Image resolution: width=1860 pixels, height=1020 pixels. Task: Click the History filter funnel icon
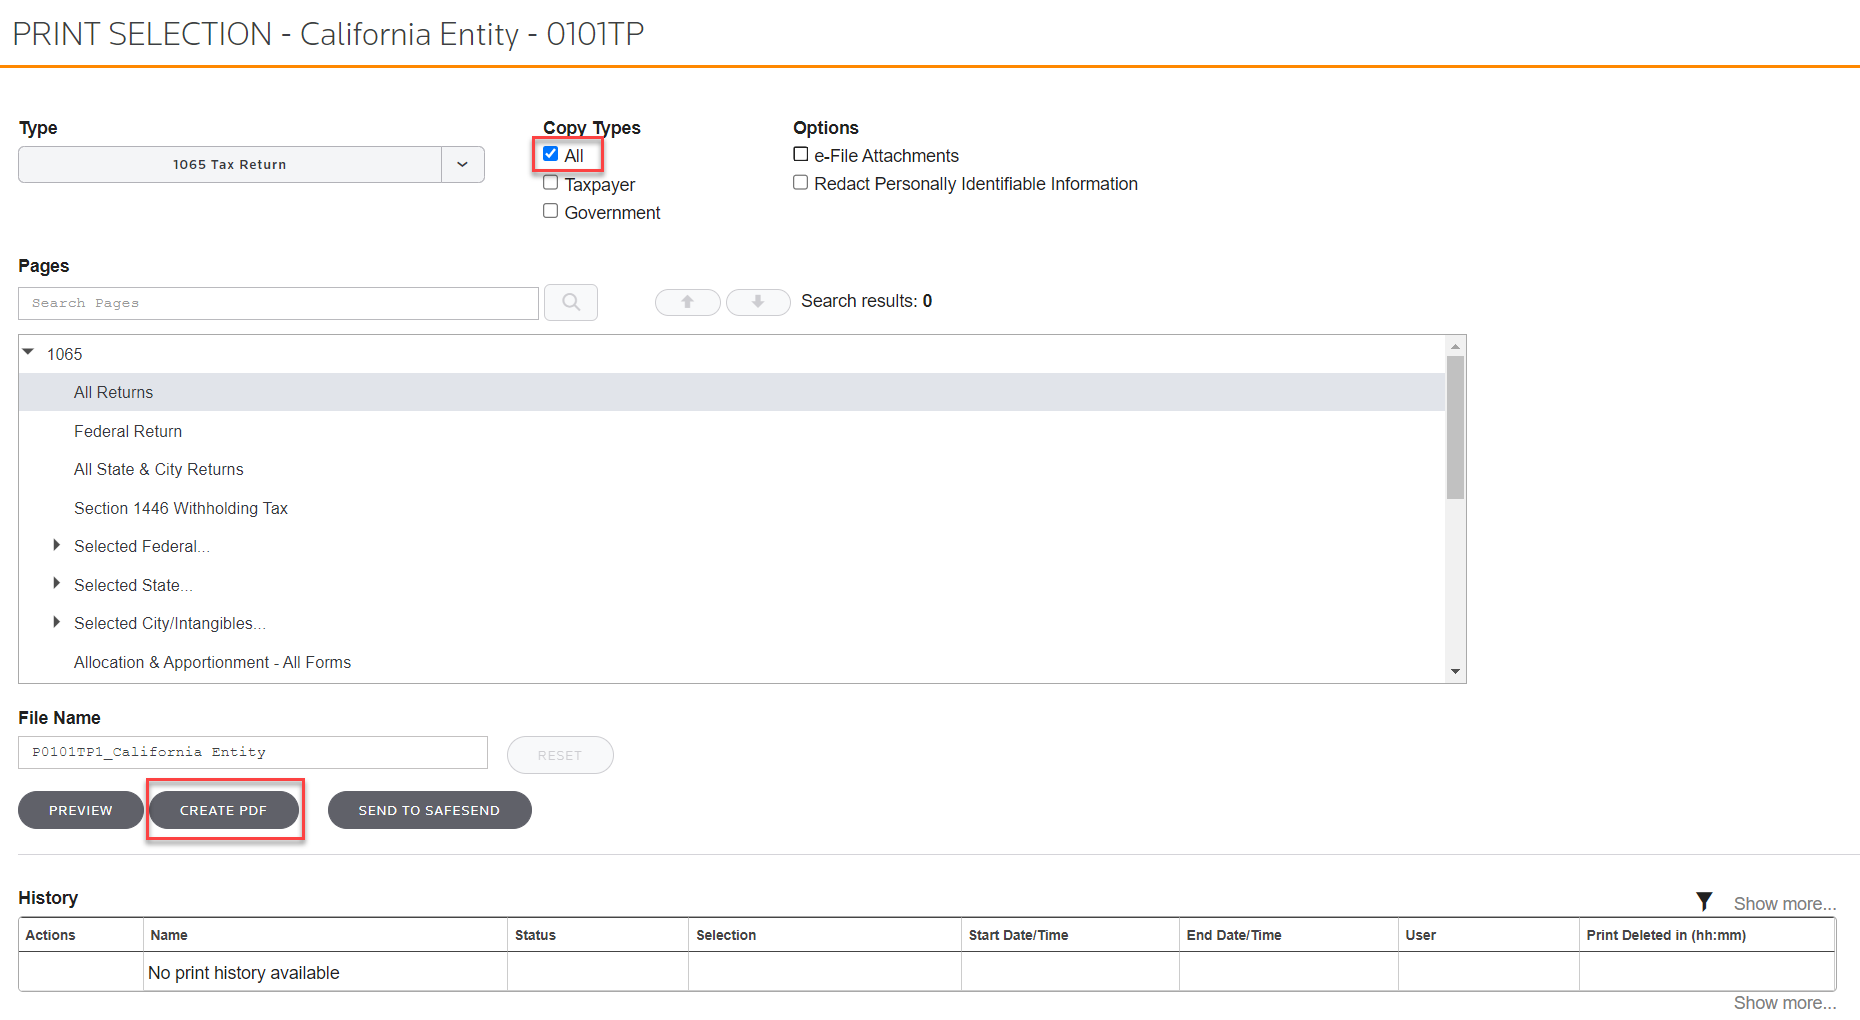coord(1704,902)
